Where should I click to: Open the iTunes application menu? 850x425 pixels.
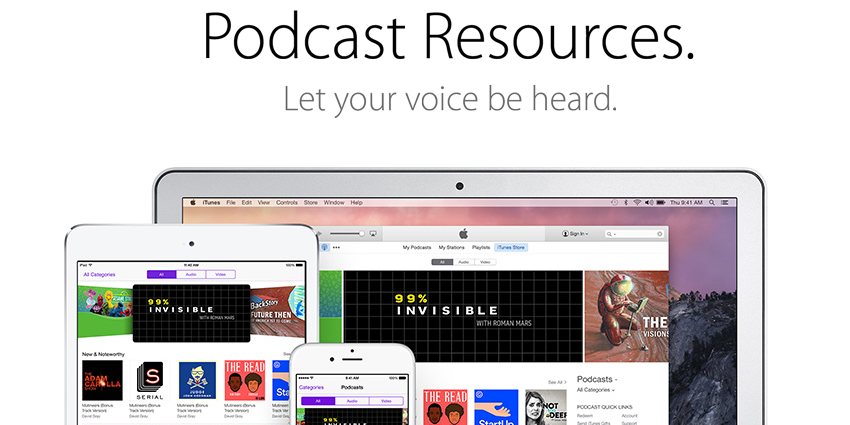211,203
